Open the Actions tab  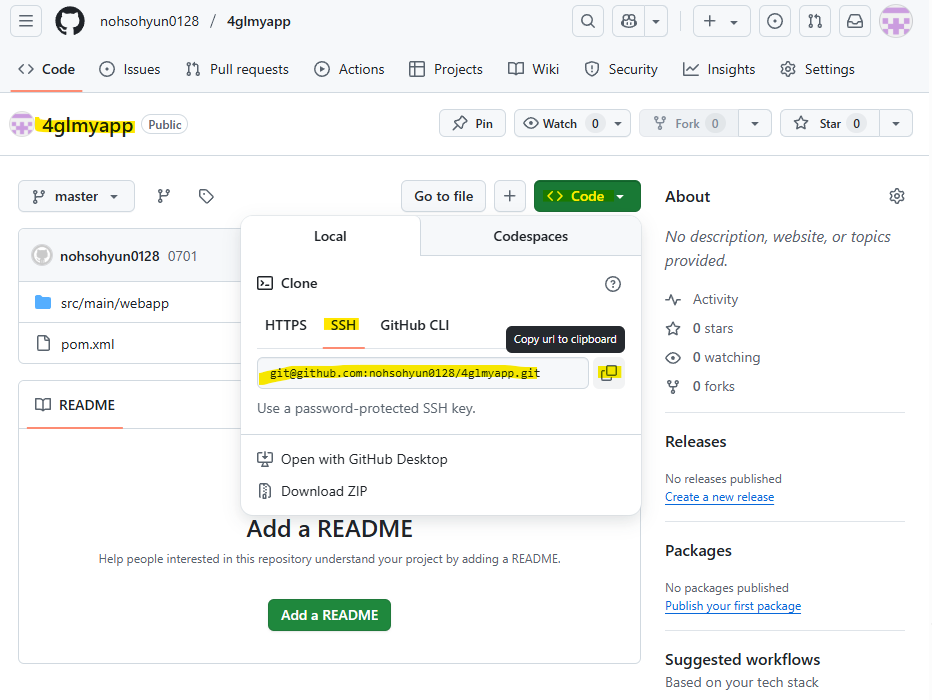point(350,70)
